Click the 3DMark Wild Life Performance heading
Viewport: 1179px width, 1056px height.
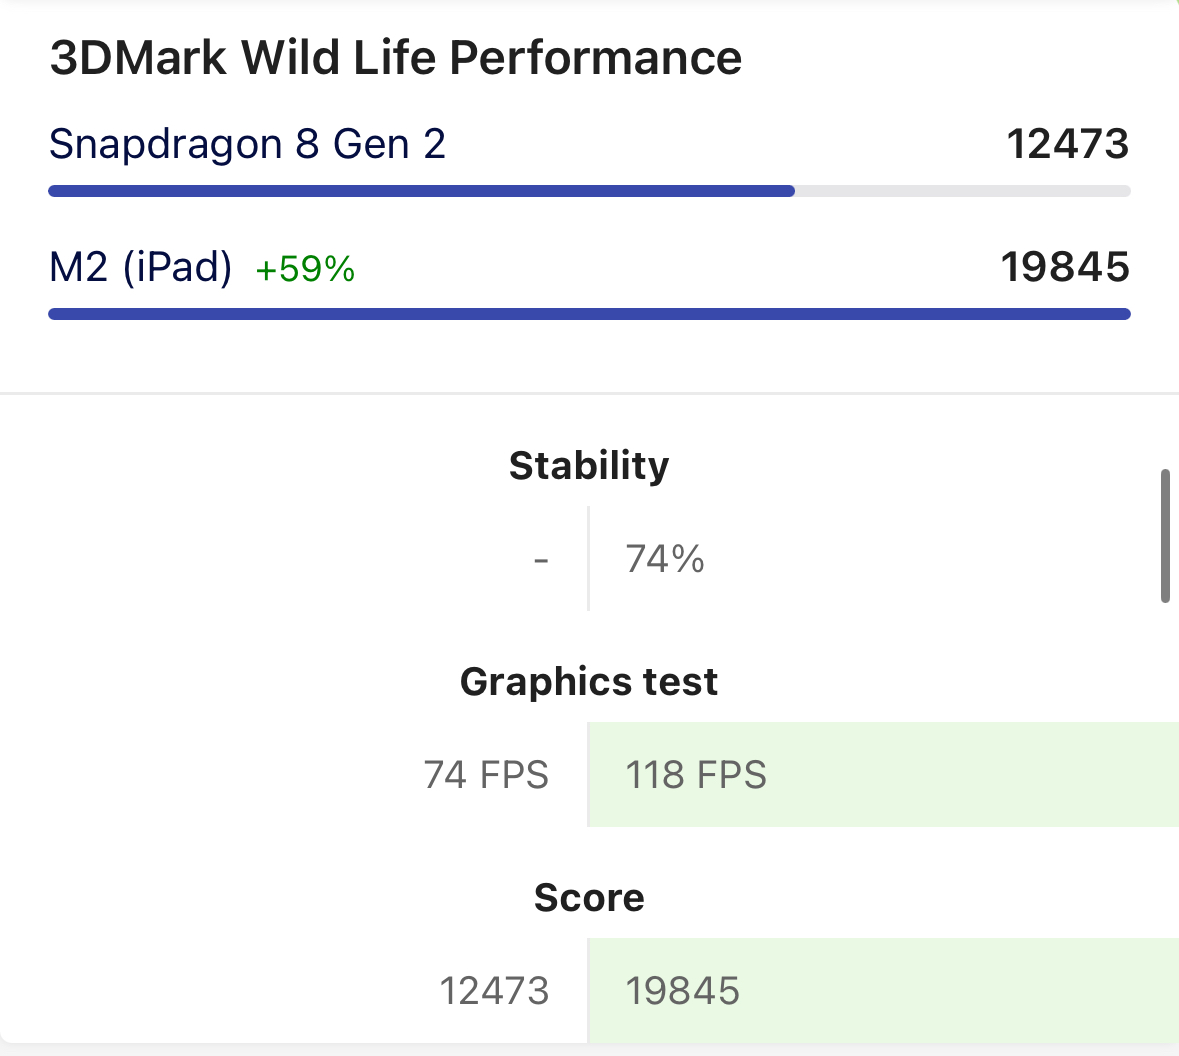point(396,58)
